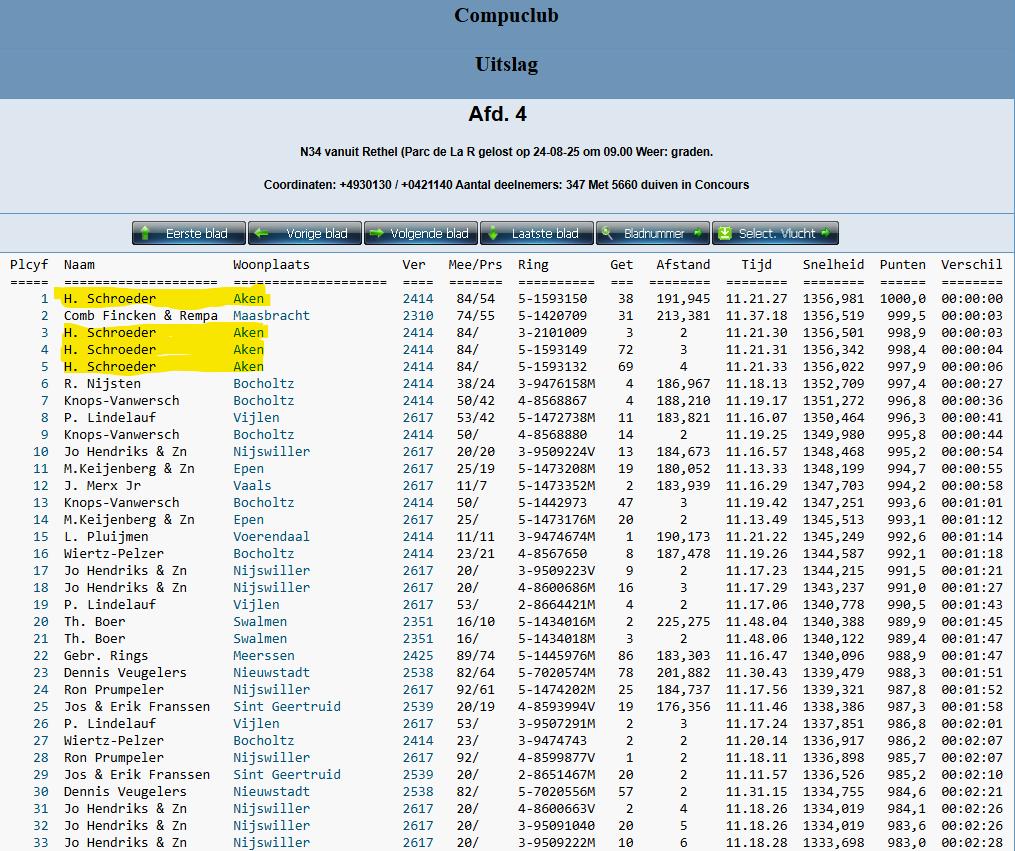1015x851 pixels.
Task: Open the Select. Vlucht flight selector
Action: tap(776, 234)
